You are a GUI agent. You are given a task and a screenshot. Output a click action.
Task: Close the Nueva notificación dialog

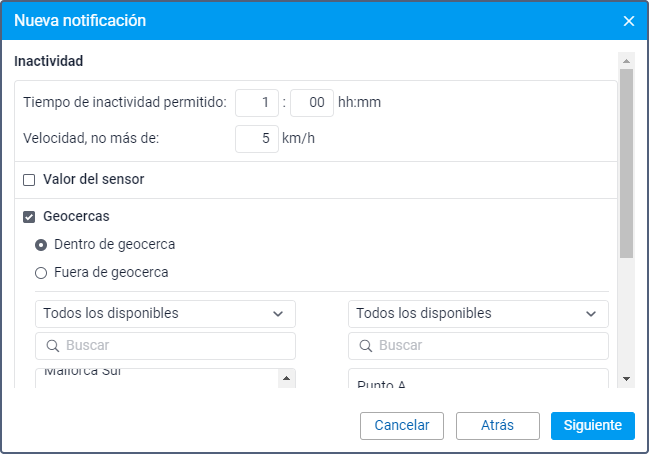click(629, 21)
